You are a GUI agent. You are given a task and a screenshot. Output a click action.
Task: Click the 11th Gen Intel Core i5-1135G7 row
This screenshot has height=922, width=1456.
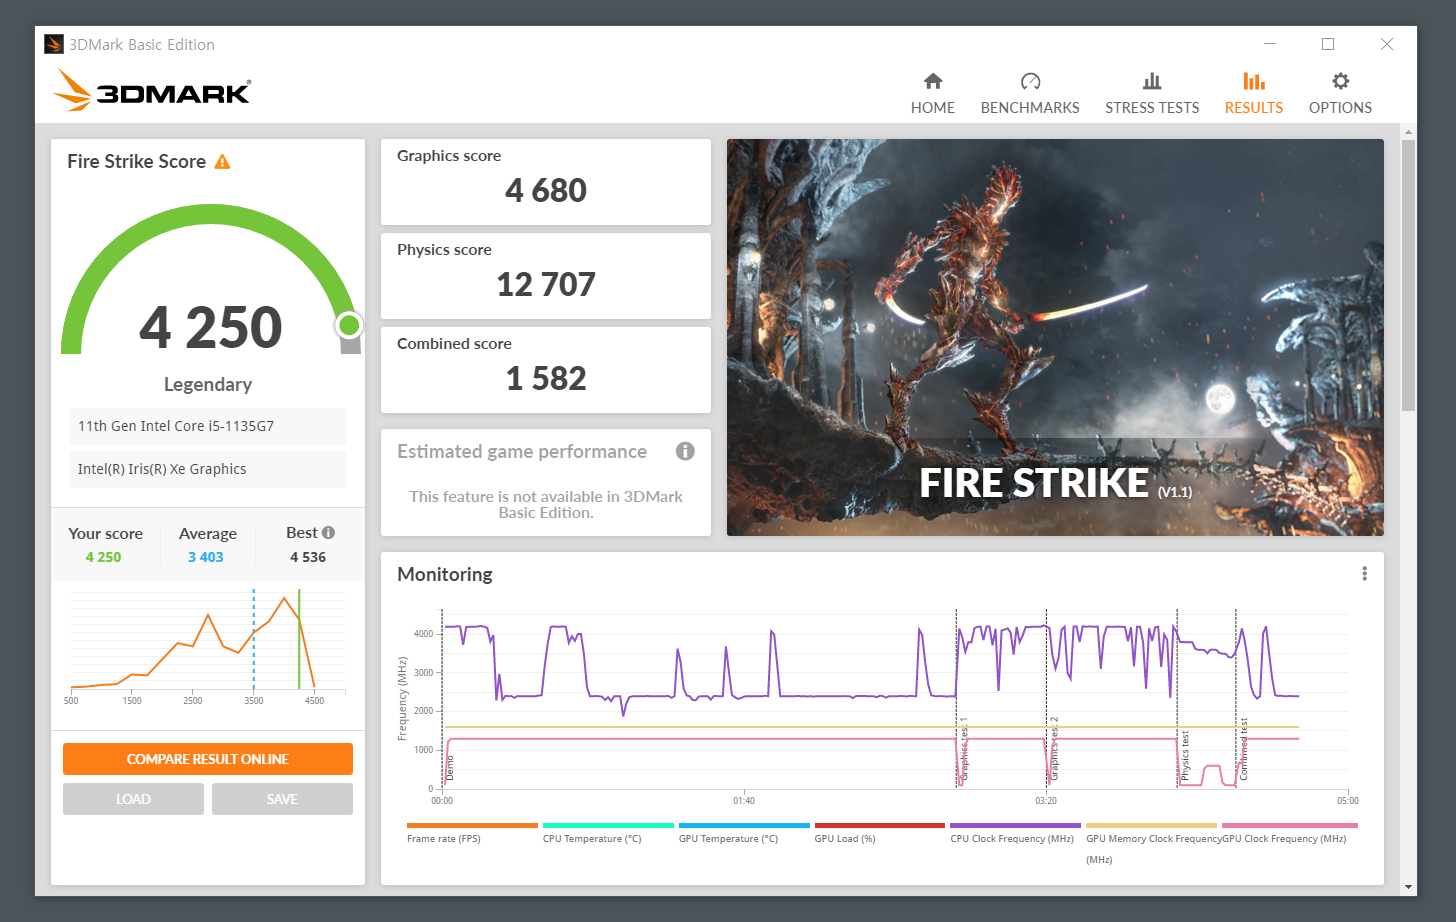(x=208, y=426)
